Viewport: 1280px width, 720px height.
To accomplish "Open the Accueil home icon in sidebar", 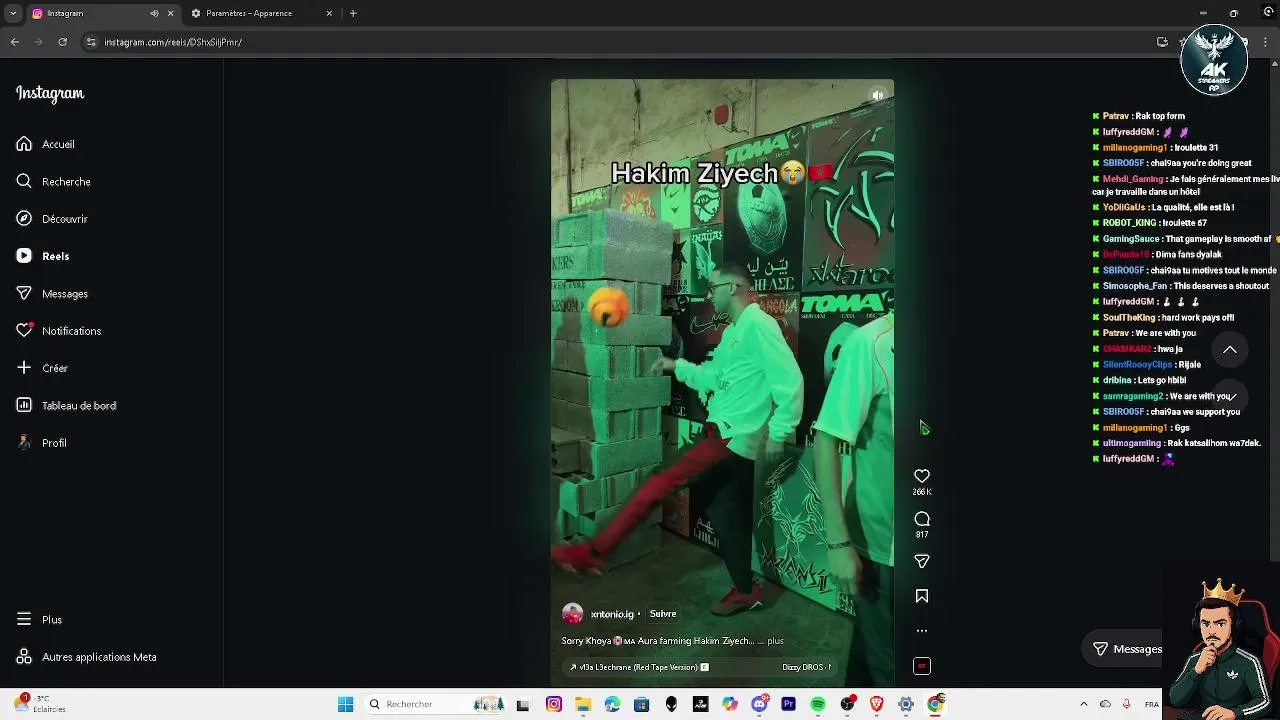I will [24, 144].
